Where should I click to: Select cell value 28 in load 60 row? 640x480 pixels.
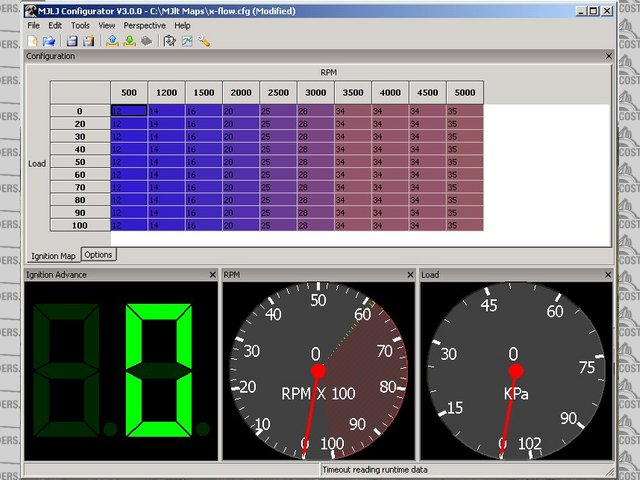(316, 175)
